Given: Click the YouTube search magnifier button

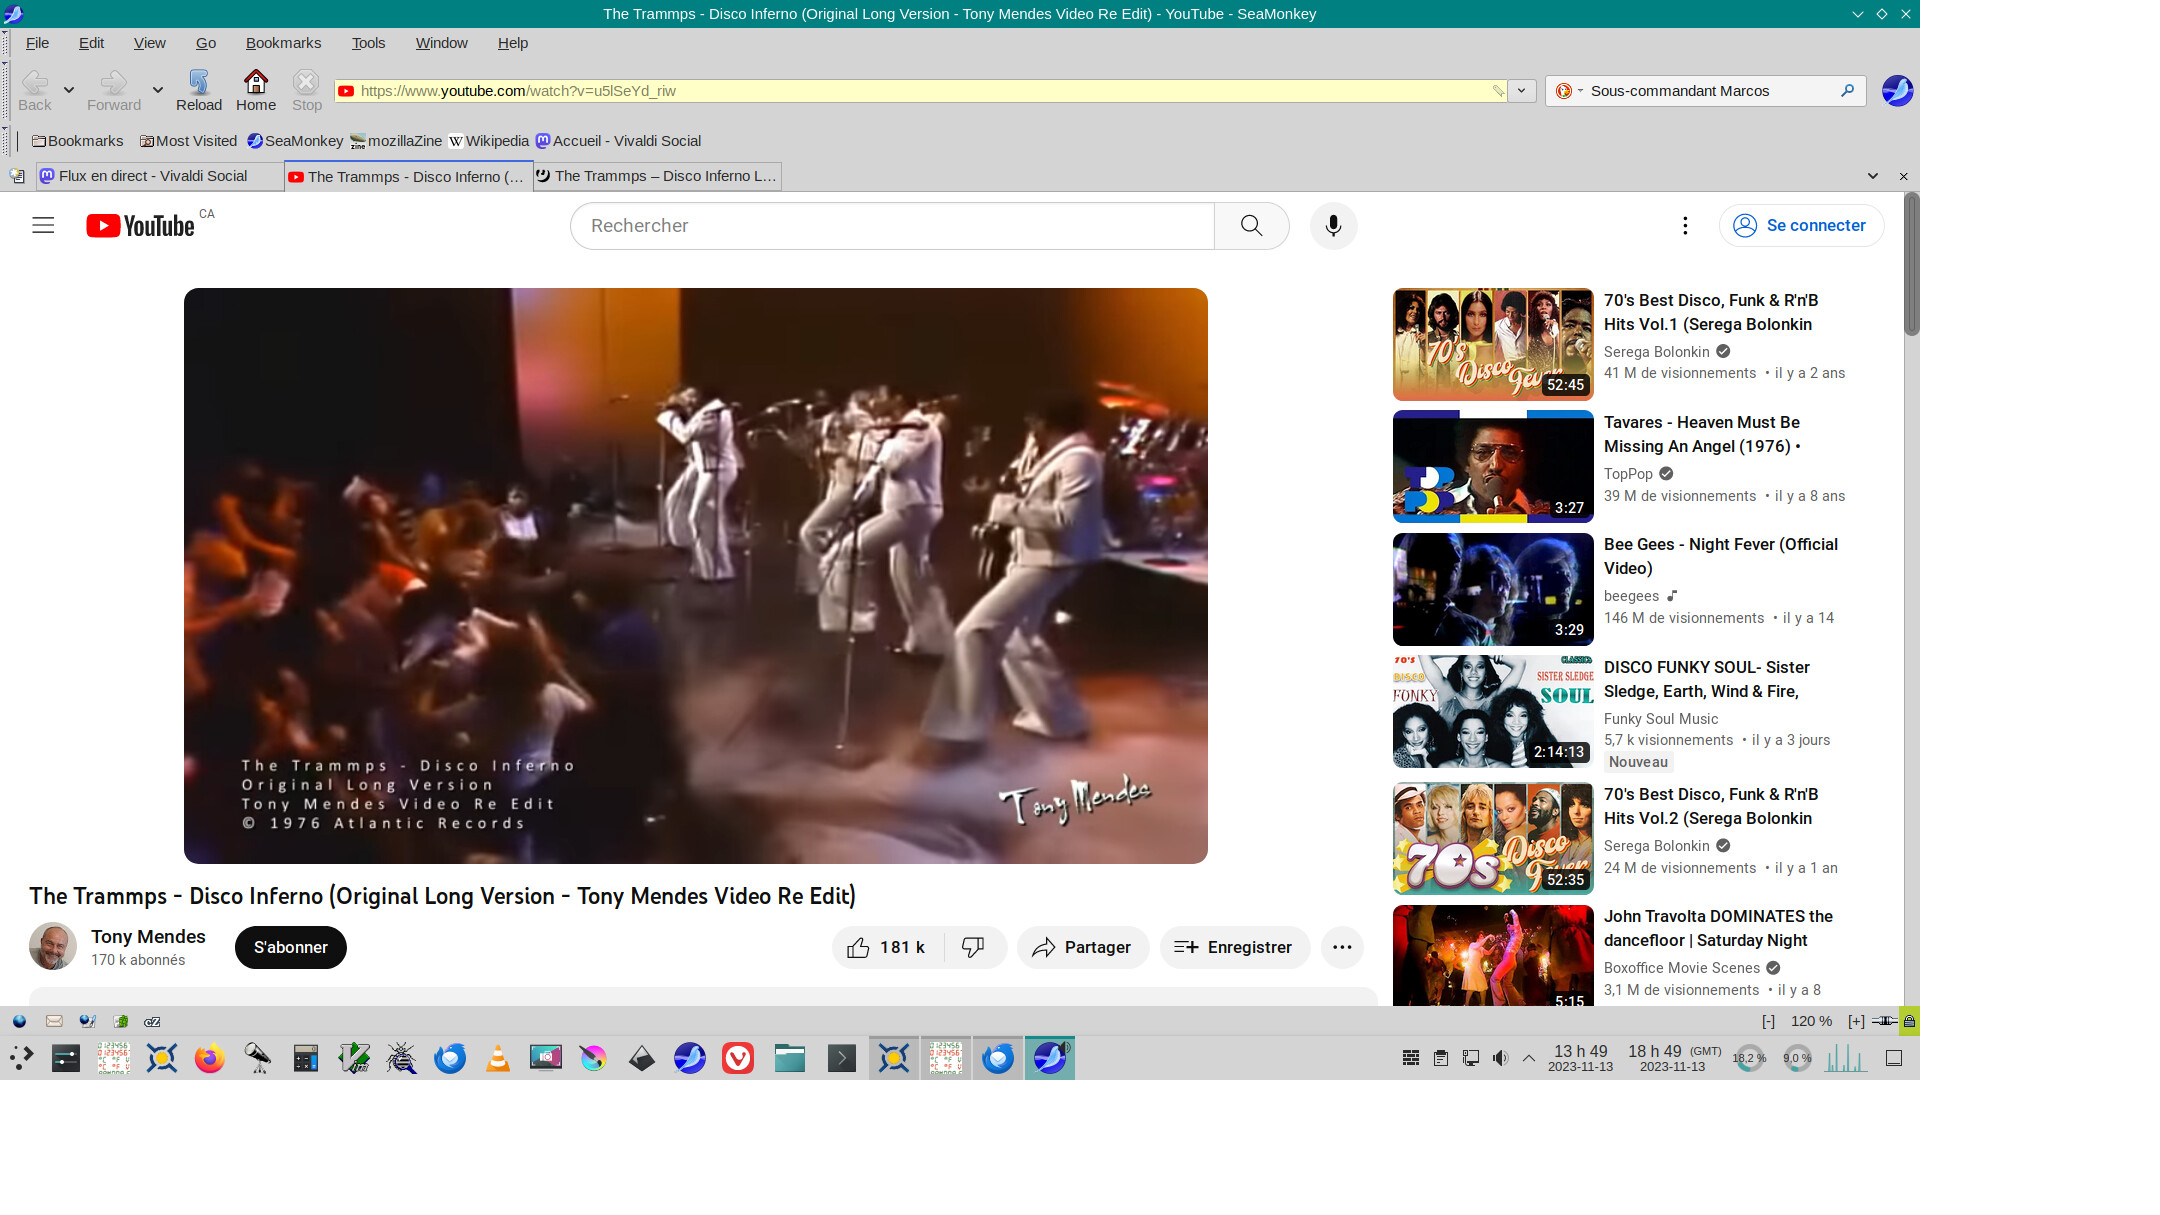Looking at the screenshot, I should click(1251, 226).
